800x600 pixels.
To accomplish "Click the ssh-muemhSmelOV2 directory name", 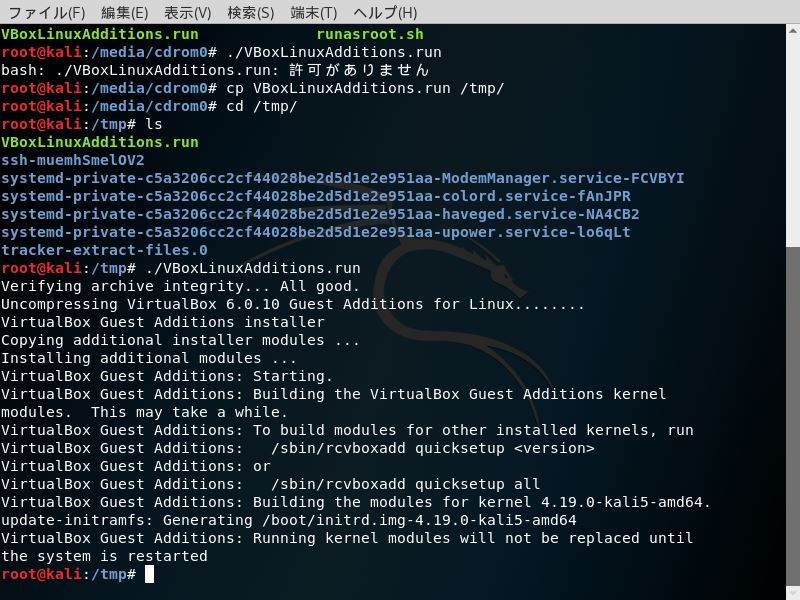I will [72, 160].
